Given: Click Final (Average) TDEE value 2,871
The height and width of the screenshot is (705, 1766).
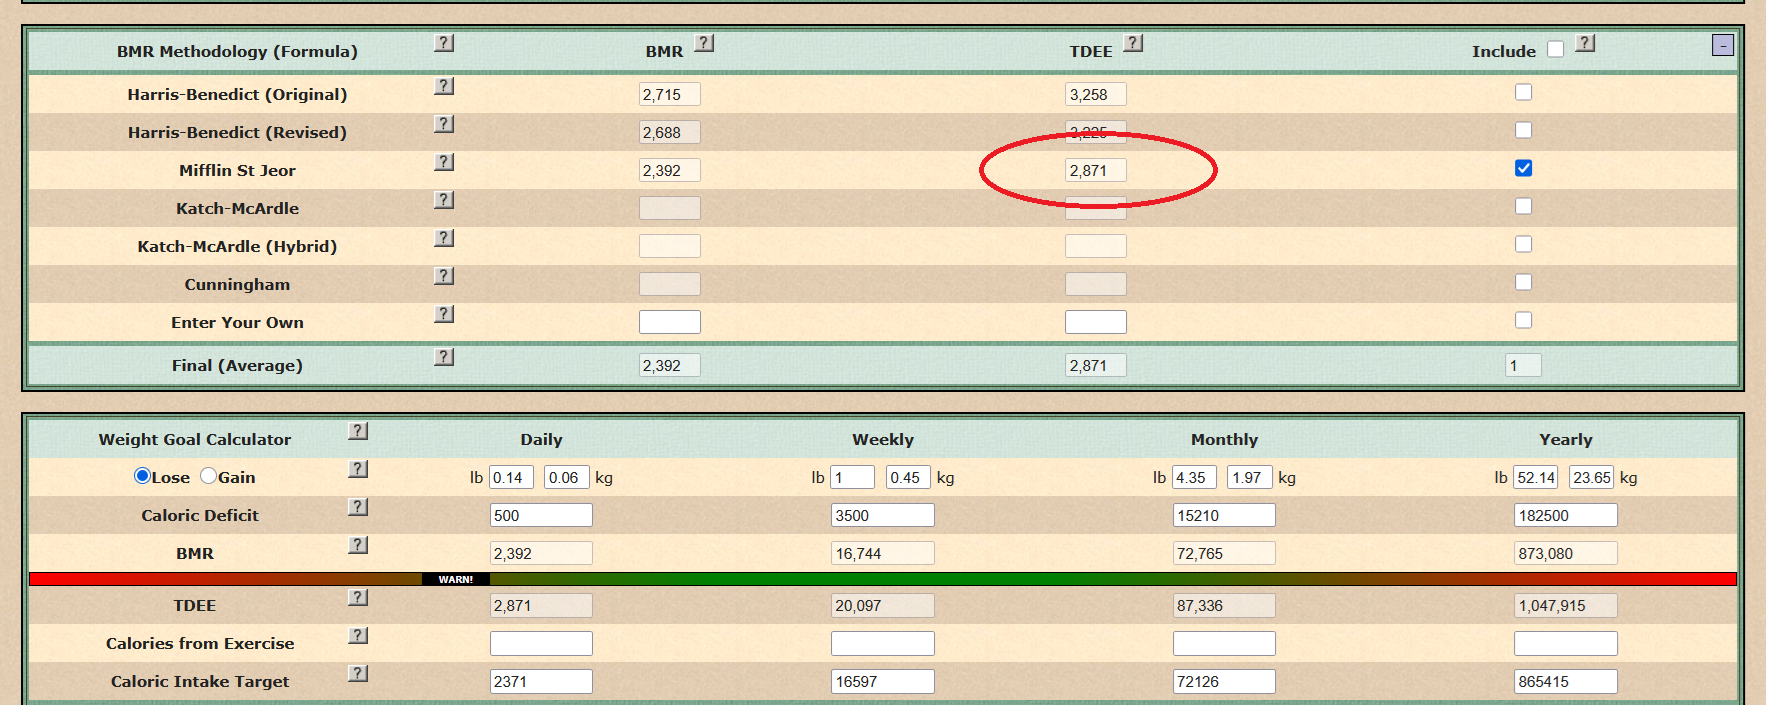Looking at the screenshot, I should coord(1096,365).
